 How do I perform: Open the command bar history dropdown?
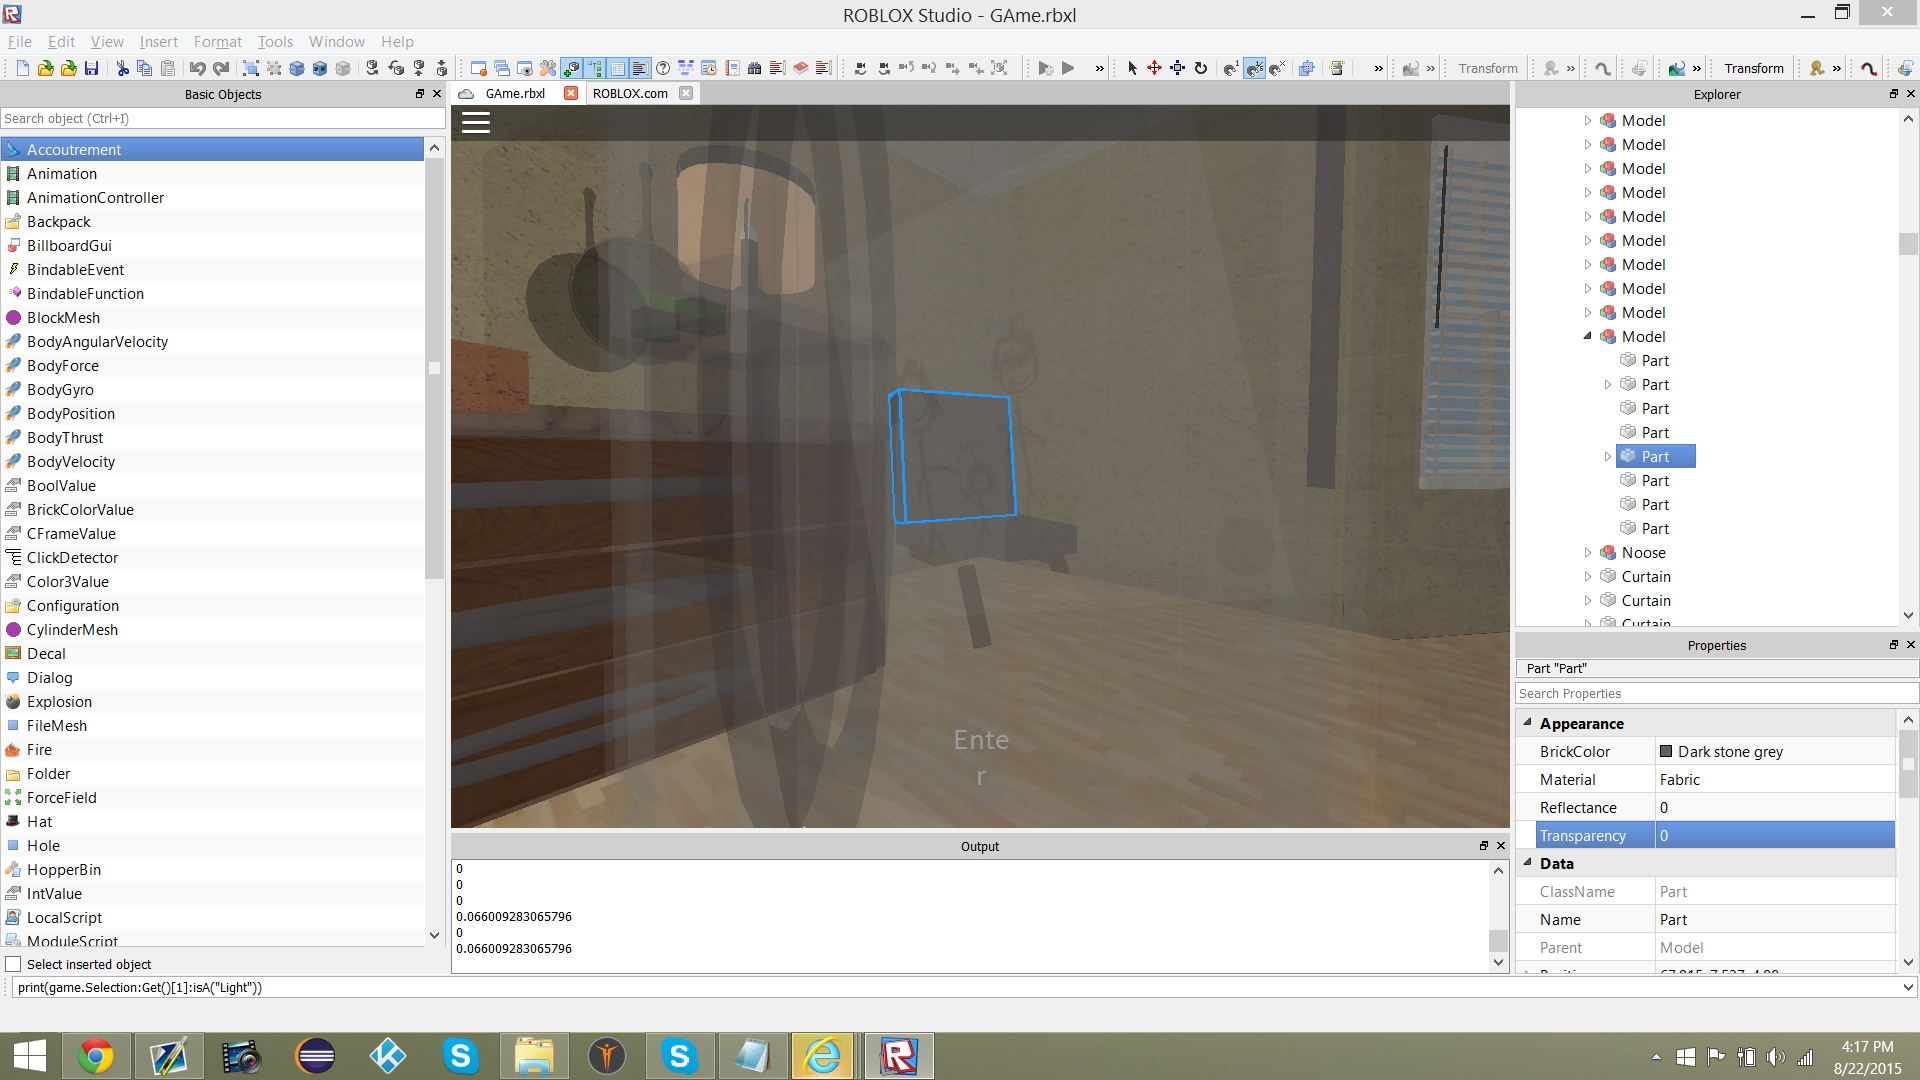point(1908,987)
